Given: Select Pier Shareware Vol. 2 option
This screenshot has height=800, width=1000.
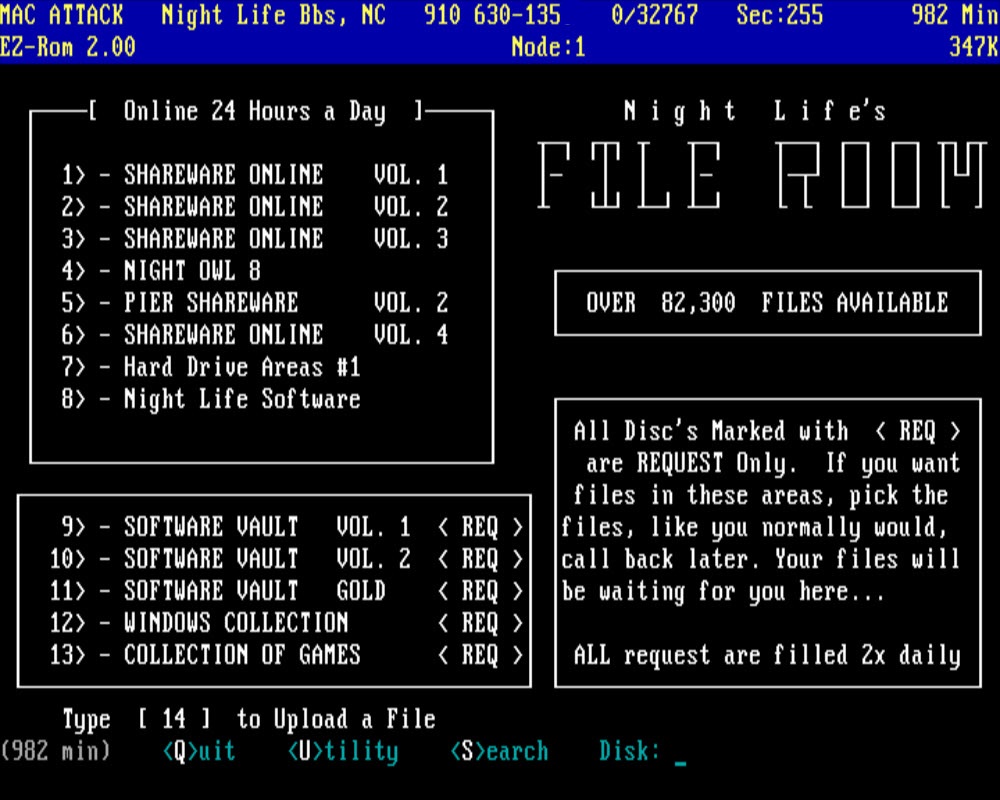Looking at the screenshot, I should point(254,303).
